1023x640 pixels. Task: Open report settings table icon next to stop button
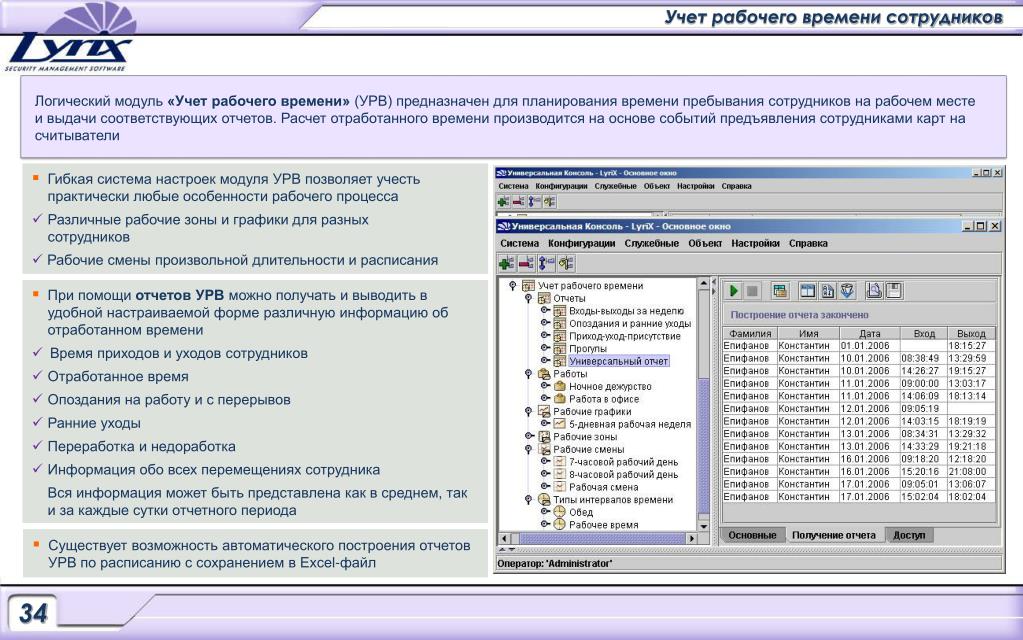tap(780, 291)
